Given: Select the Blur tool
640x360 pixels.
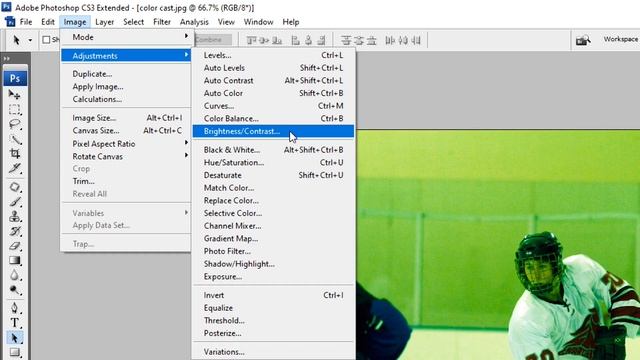Looking at the screenshot, I should (x=14, y=275).
